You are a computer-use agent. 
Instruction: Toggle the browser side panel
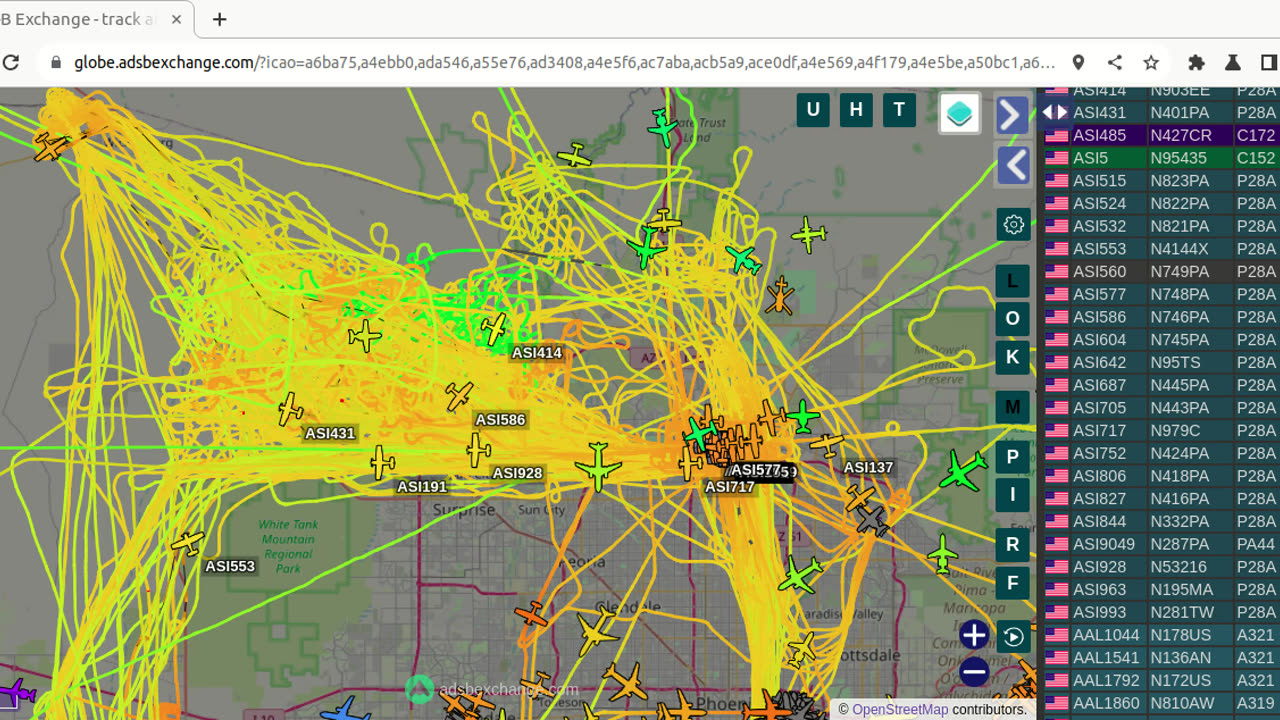pos(1268,62)
